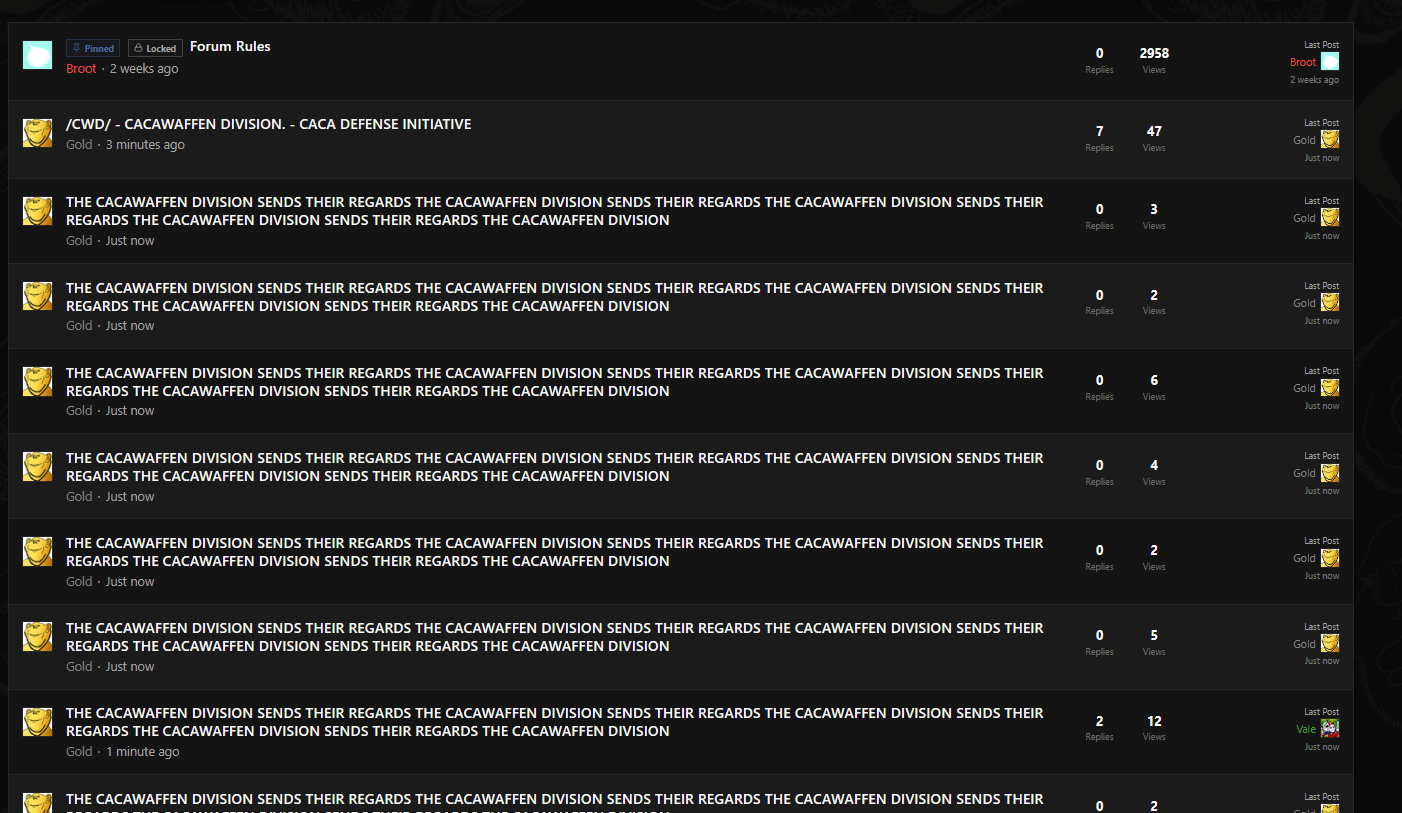Viewport: 1402px width, 813px height.
Task: Click Broot username in Last Post column
Action: (x=1303, y=62)
